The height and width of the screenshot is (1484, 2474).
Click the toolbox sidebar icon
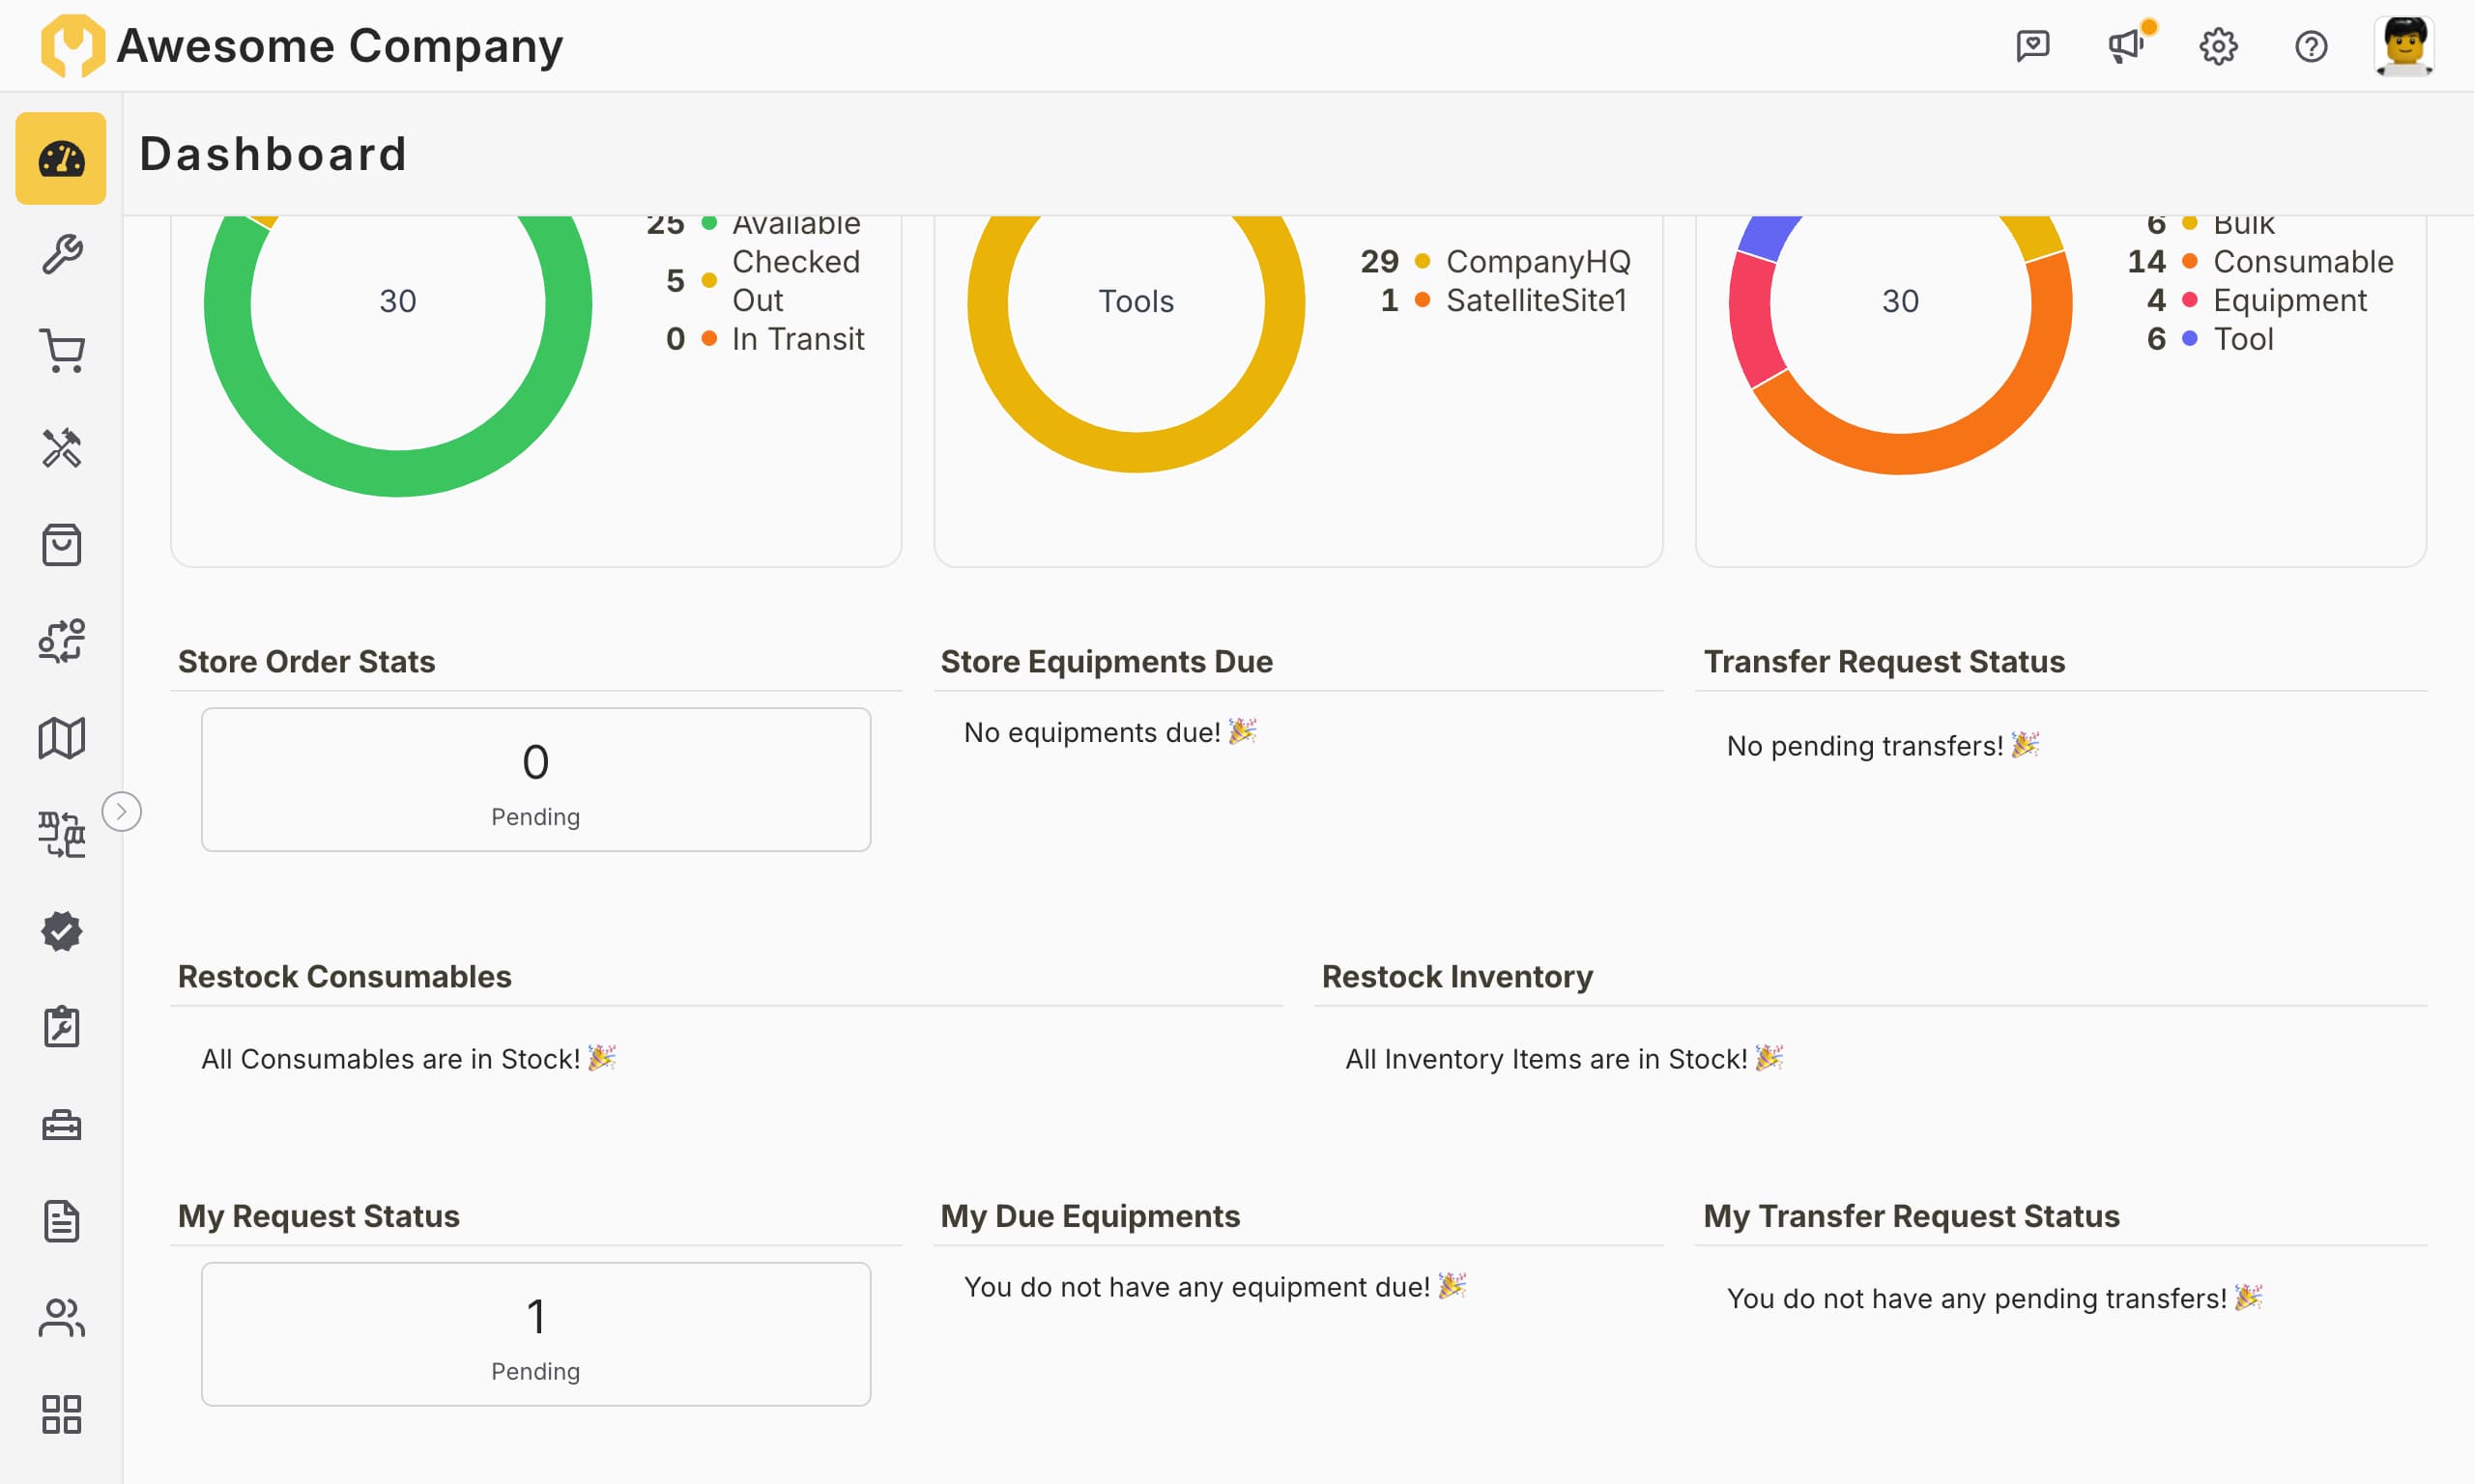tap(61, 1124)
